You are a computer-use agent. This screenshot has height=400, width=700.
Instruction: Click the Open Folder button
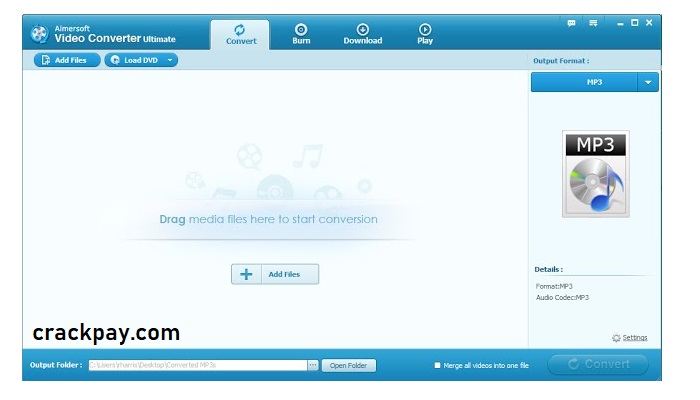click(349, 365)
